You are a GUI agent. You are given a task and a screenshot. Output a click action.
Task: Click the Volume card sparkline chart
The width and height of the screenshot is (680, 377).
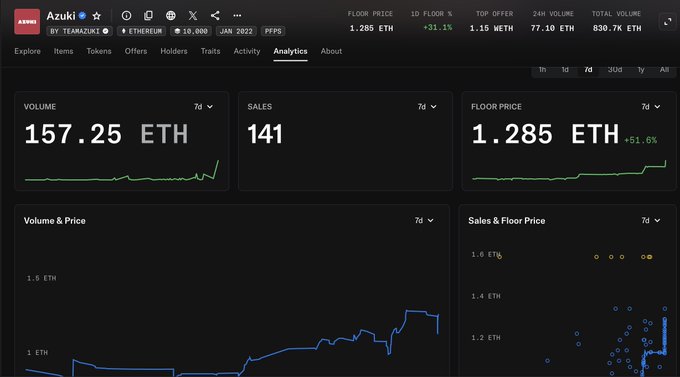coord(122,171)
